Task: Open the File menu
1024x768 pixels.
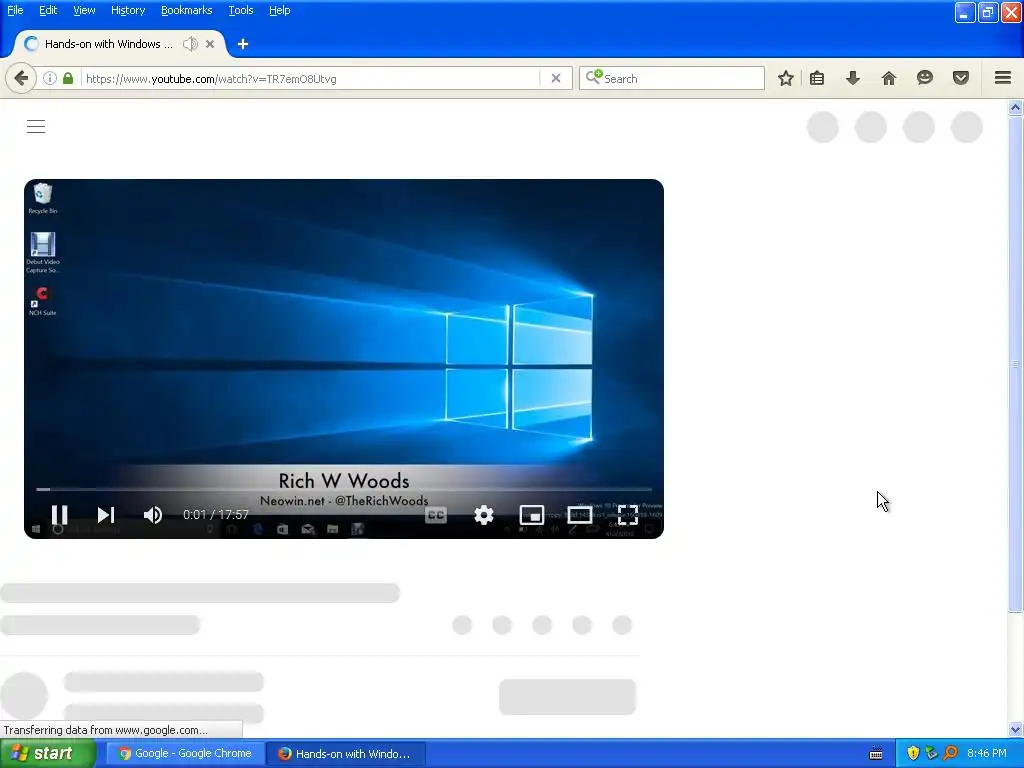Action: (x=15, y=10)
